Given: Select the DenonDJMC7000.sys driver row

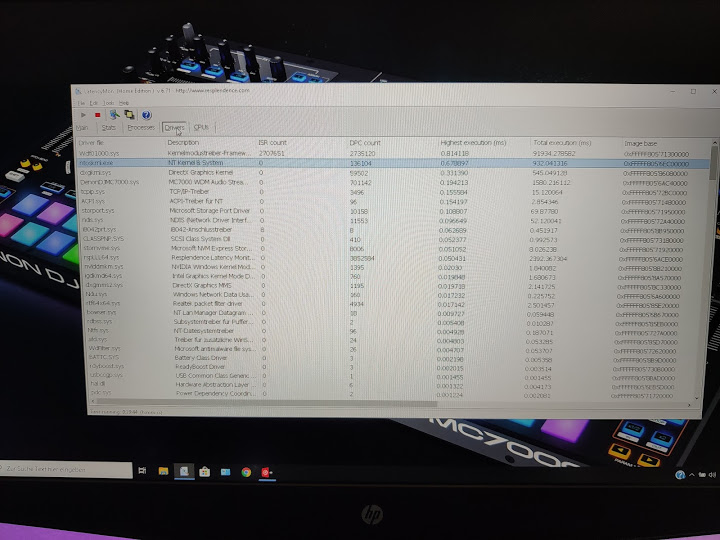Looking at the screenshot, I should (x=394, y=183).
